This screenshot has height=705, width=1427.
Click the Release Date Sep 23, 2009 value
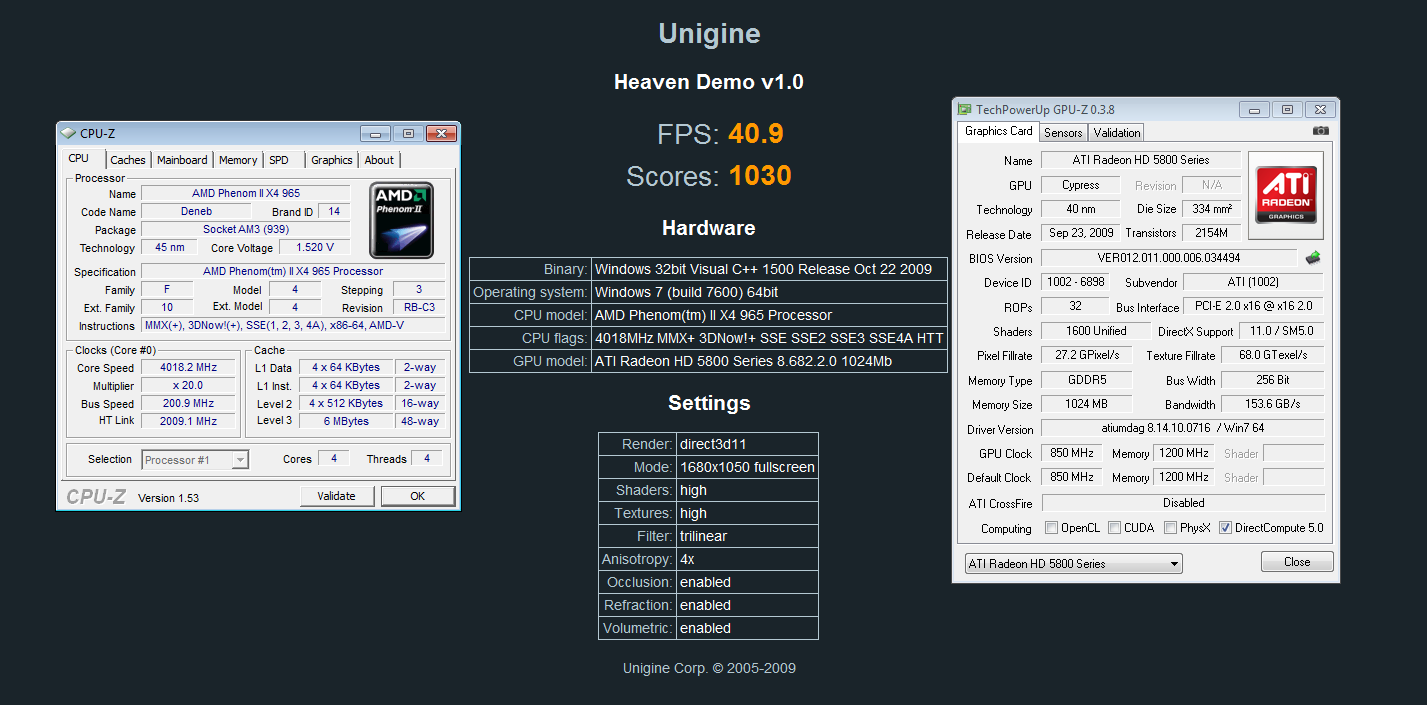pos(1081,234)
